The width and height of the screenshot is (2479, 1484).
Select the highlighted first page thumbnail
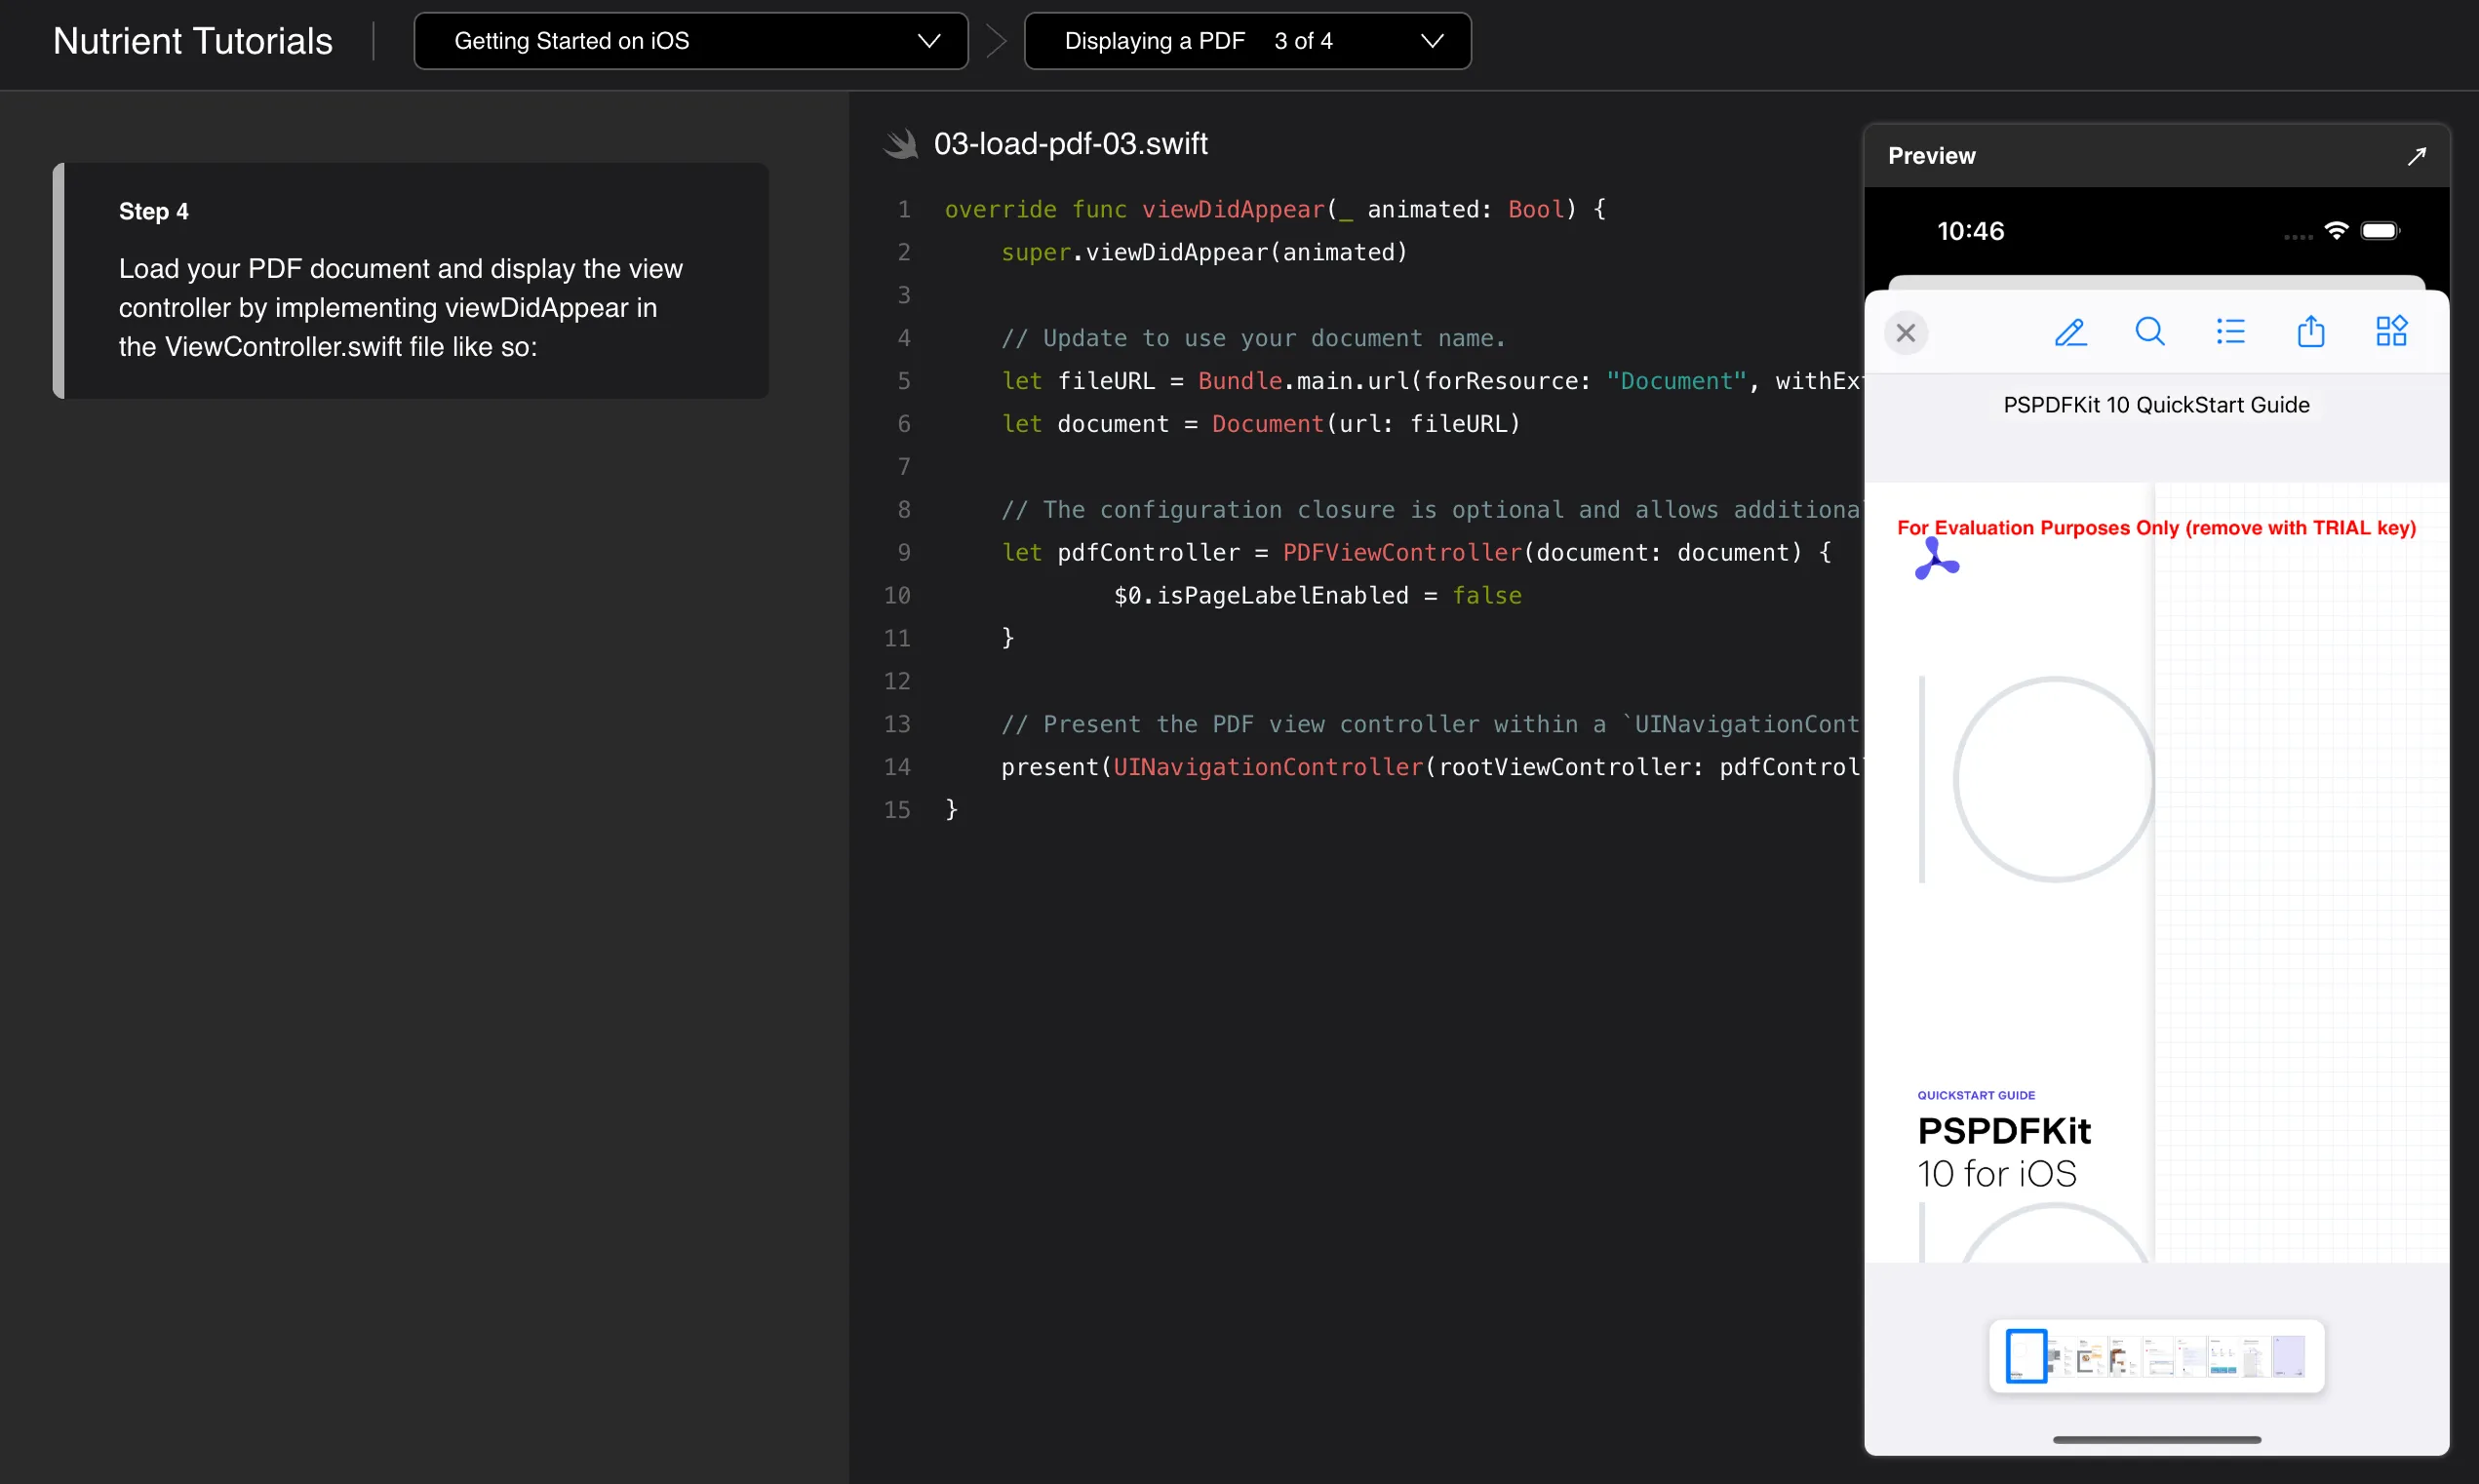[2026, 1356]
